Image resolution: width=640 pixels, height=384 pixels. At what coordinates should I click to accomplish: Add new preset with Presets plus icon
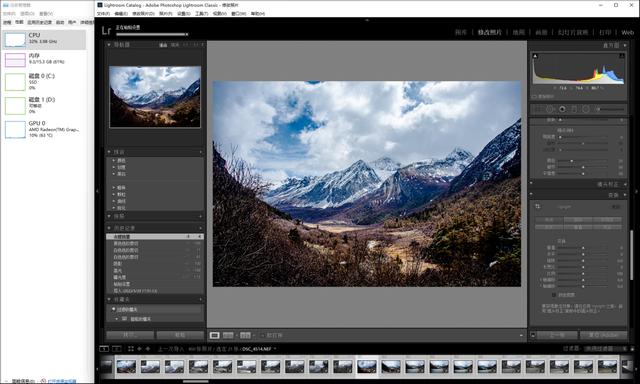click(200, 152)
